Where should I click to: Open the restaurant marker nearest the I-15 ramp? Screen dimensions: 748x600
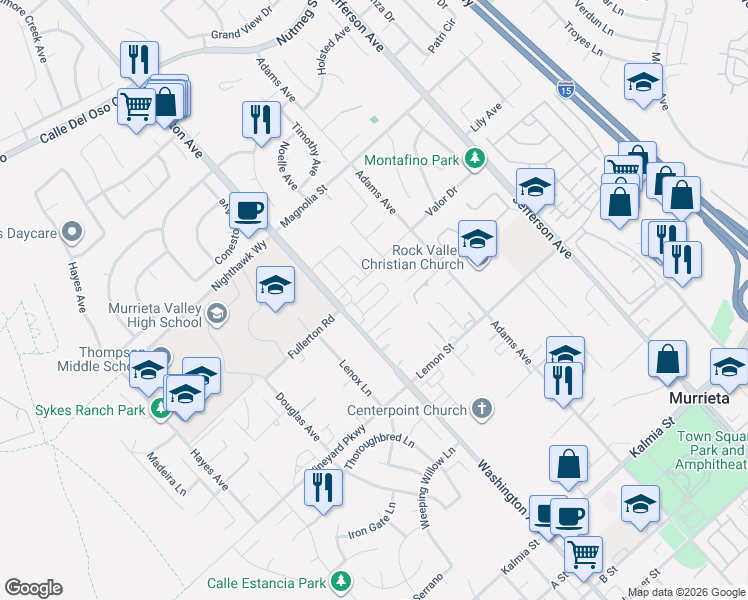682,260
